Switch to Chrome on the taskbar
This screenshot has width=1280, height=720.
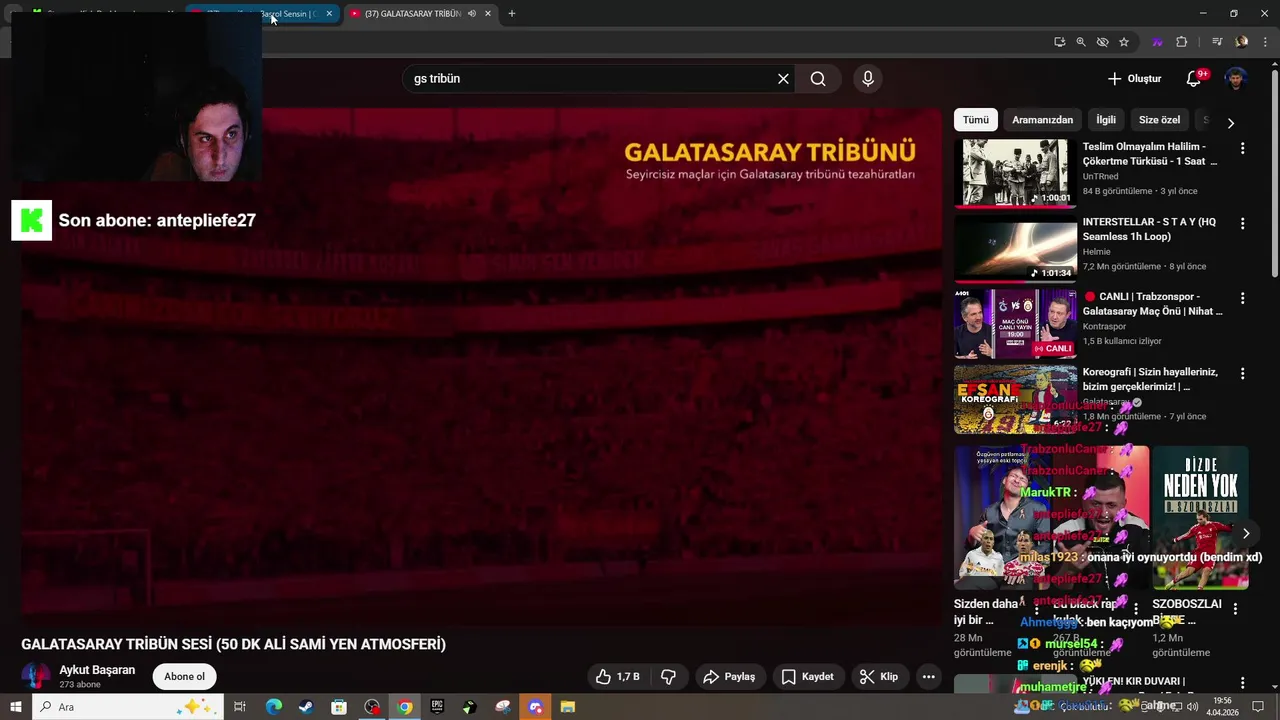404,707
